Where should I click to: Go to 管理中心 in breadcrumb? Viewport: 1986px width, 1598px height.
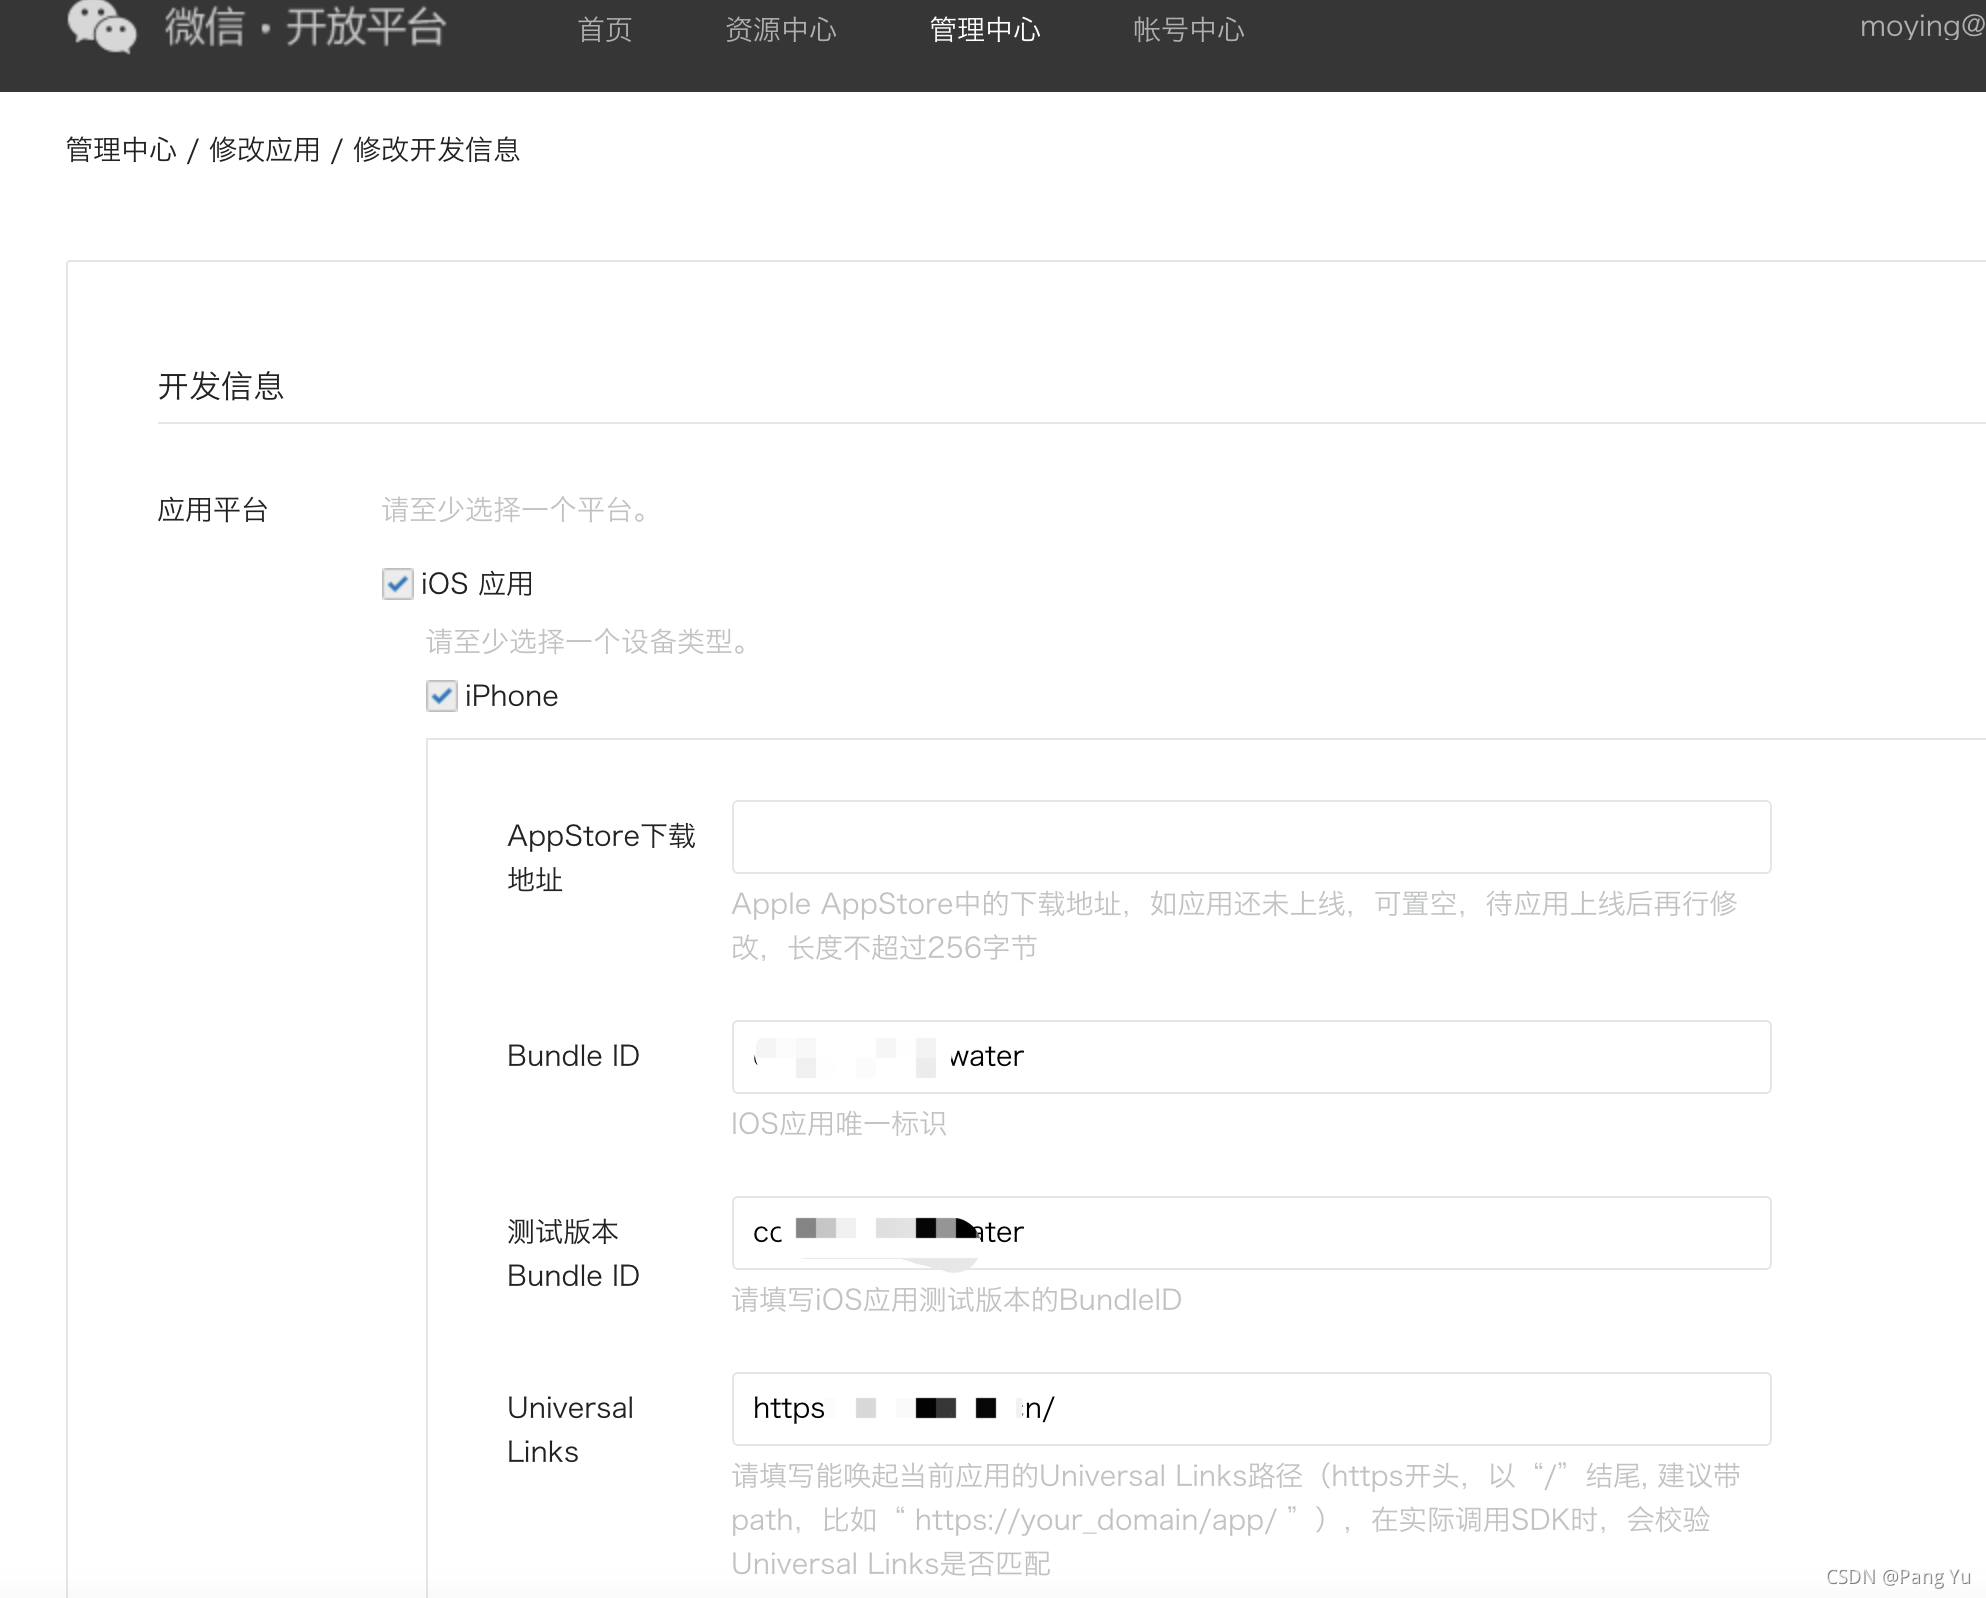click(121, 150)
